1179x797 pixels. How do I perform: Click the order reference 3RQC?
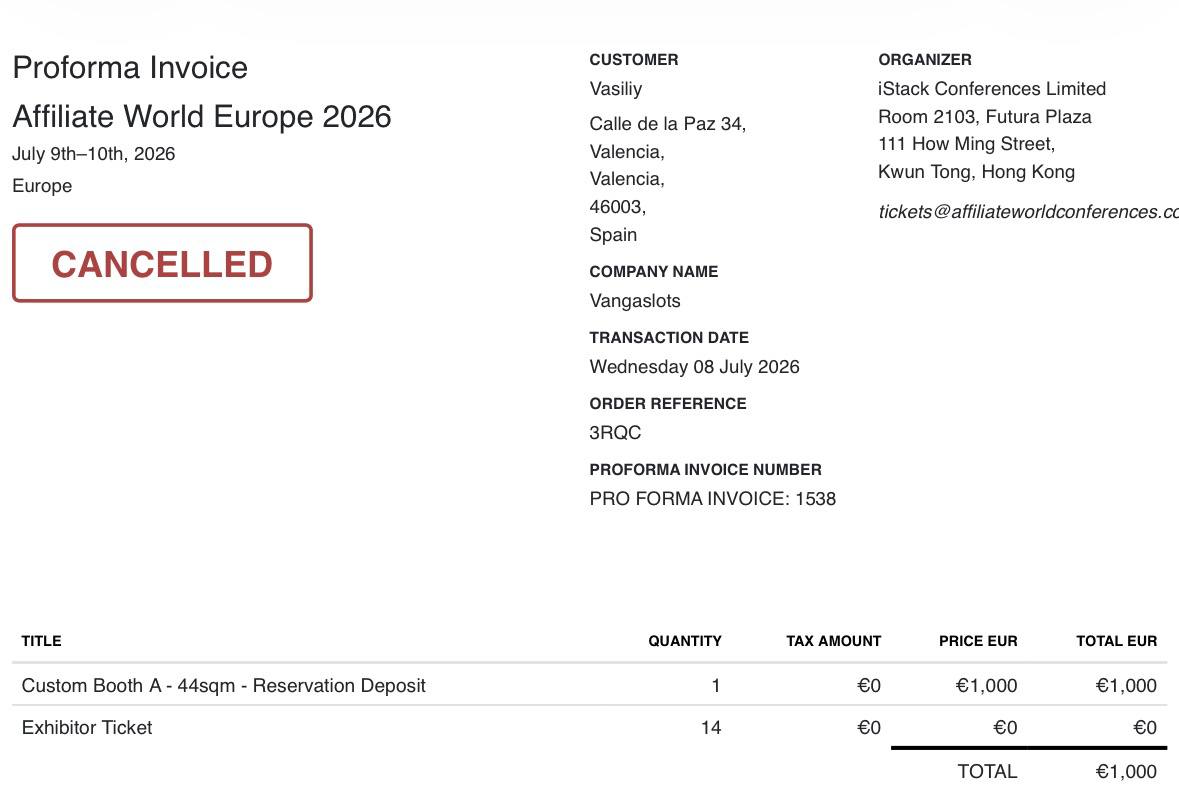615,433
